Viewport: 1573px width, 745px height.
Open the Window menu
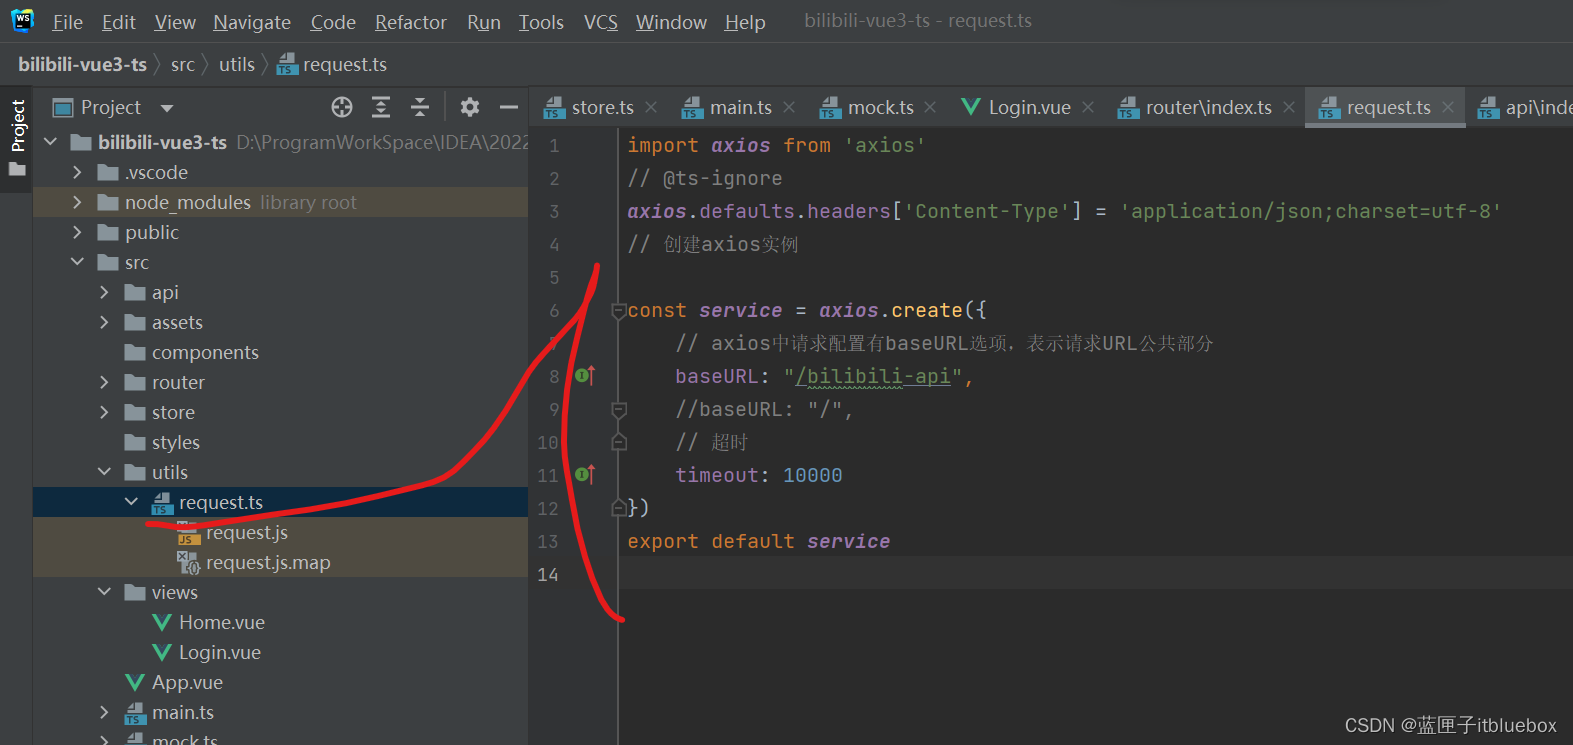[x=671, y=22]
